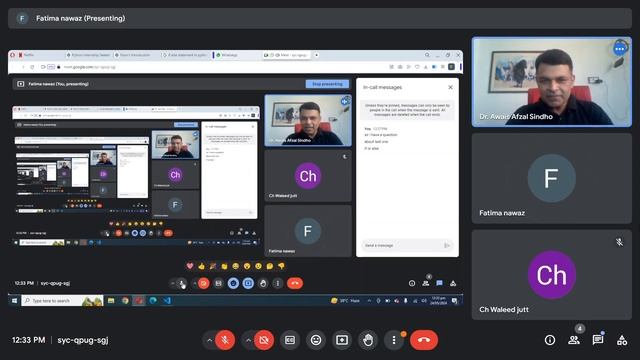Switch to if else statement tab
This screenshot has width=640, height=360.
[185, 55]
